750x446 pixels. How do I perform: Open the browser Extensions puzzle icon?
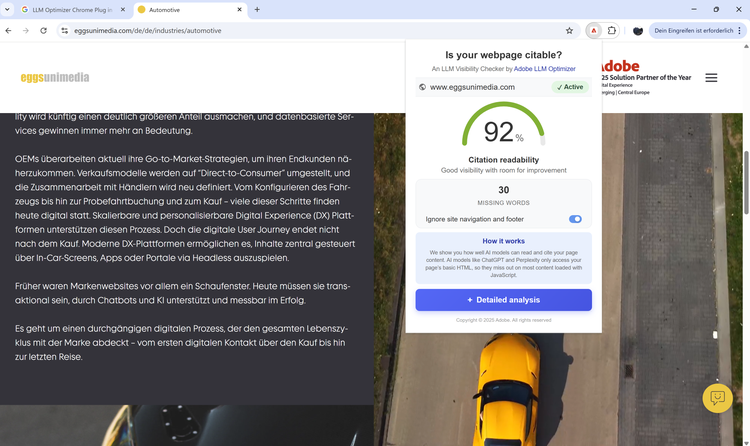(612, 31)
